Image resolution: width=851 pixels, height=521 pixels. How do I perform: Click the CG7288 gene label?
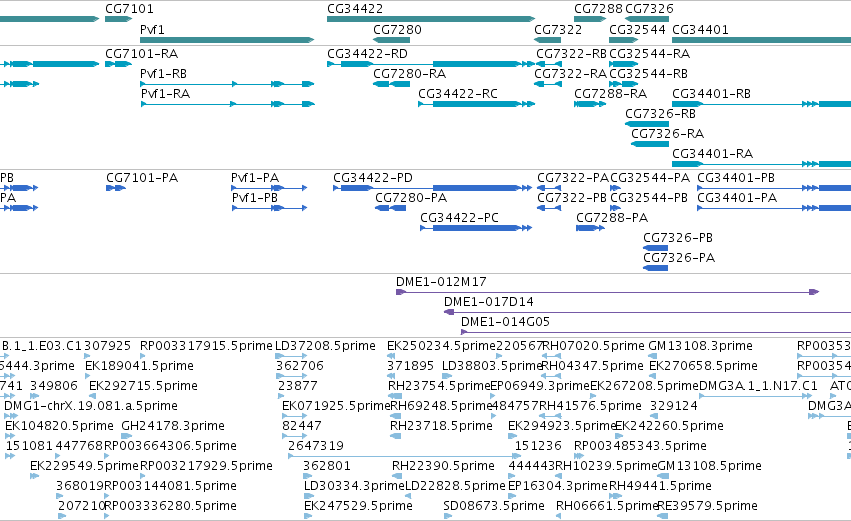click(x=598, y=9)
